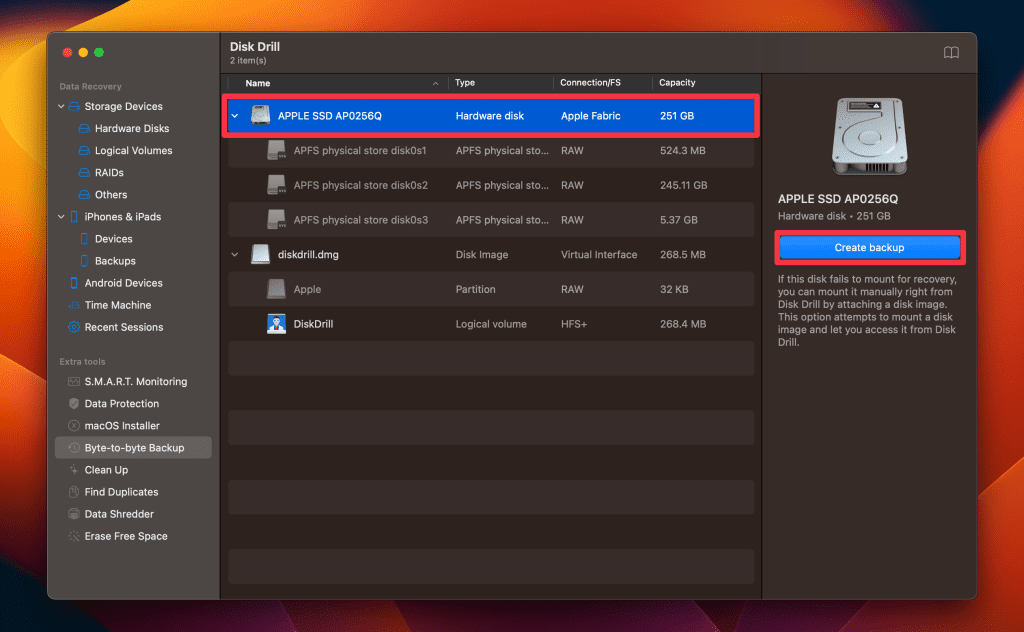Click the Data Shredder icon
The width and height of the screenshot is (1024, 632).
[x=74, y=514]
